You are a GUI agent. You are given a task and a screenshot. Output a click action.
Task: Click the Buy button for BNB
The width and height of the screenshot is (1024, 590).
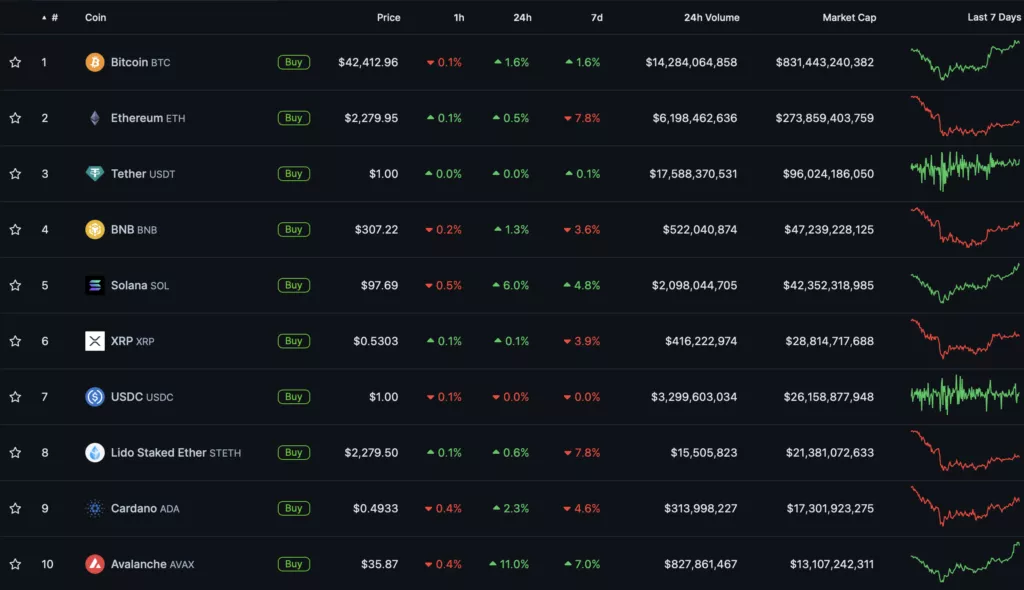click(x=294, y=229)
